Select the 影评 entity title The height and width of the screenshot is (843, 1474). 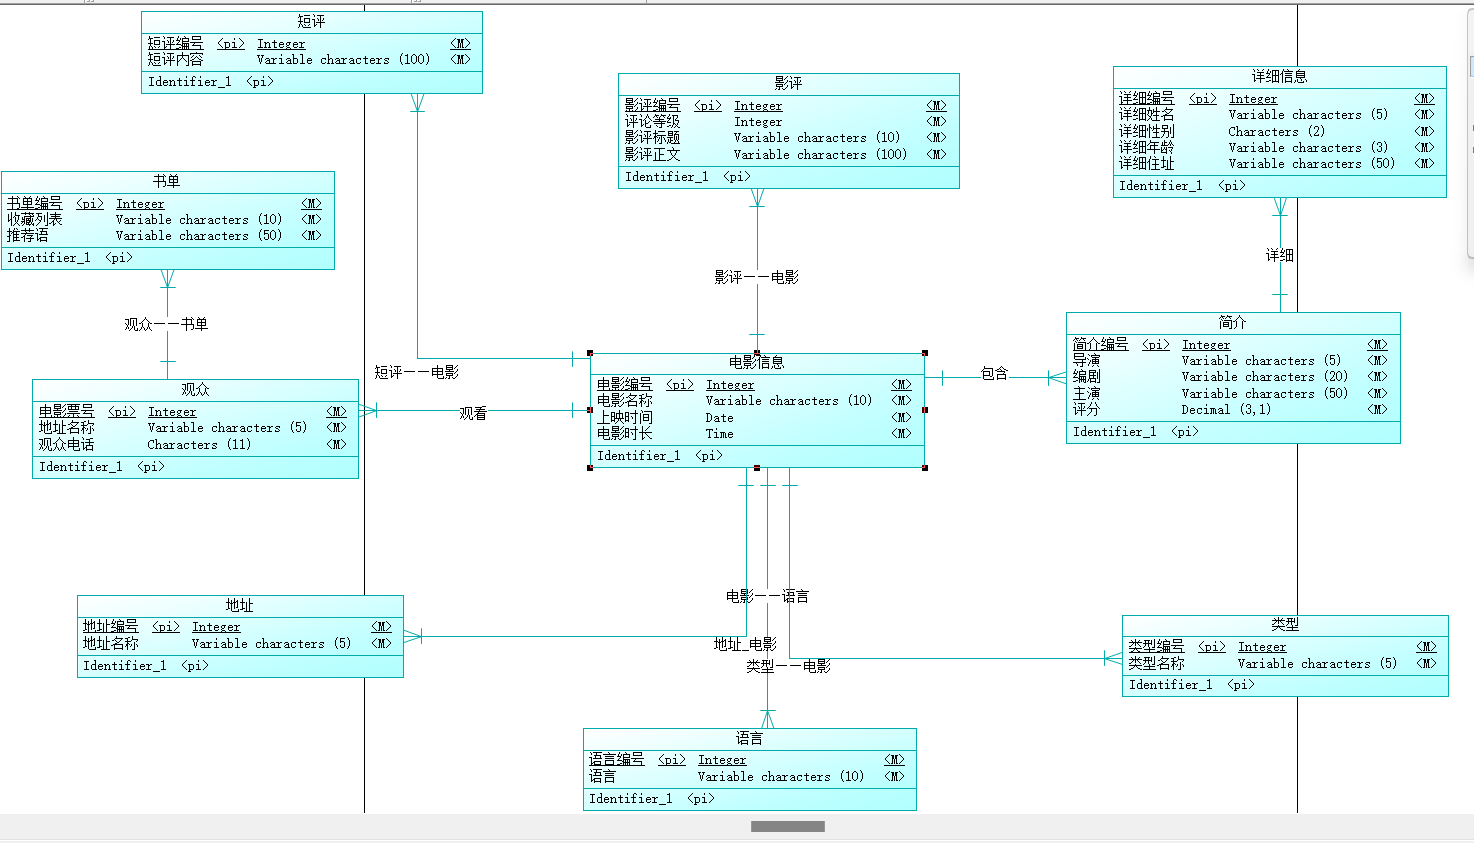pos(788,83)
